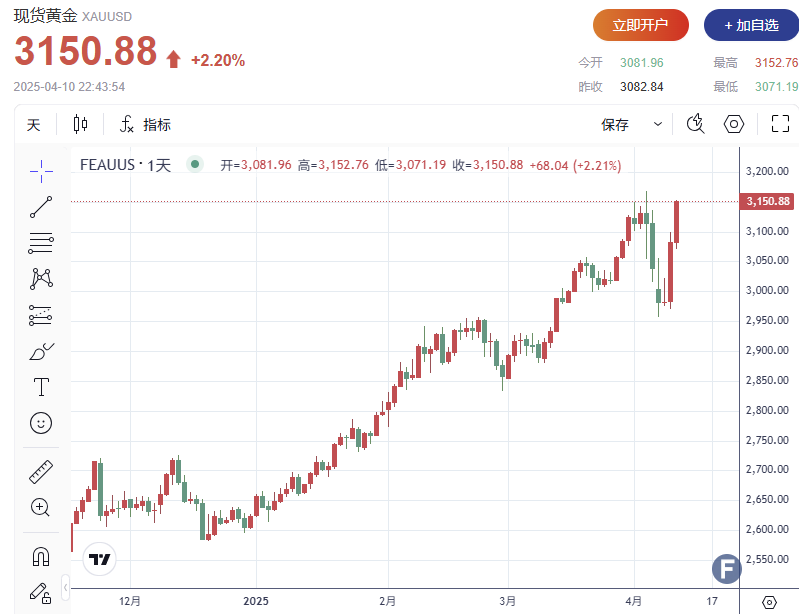Toggle fullscreen chart mode

(x=780, y=124)
